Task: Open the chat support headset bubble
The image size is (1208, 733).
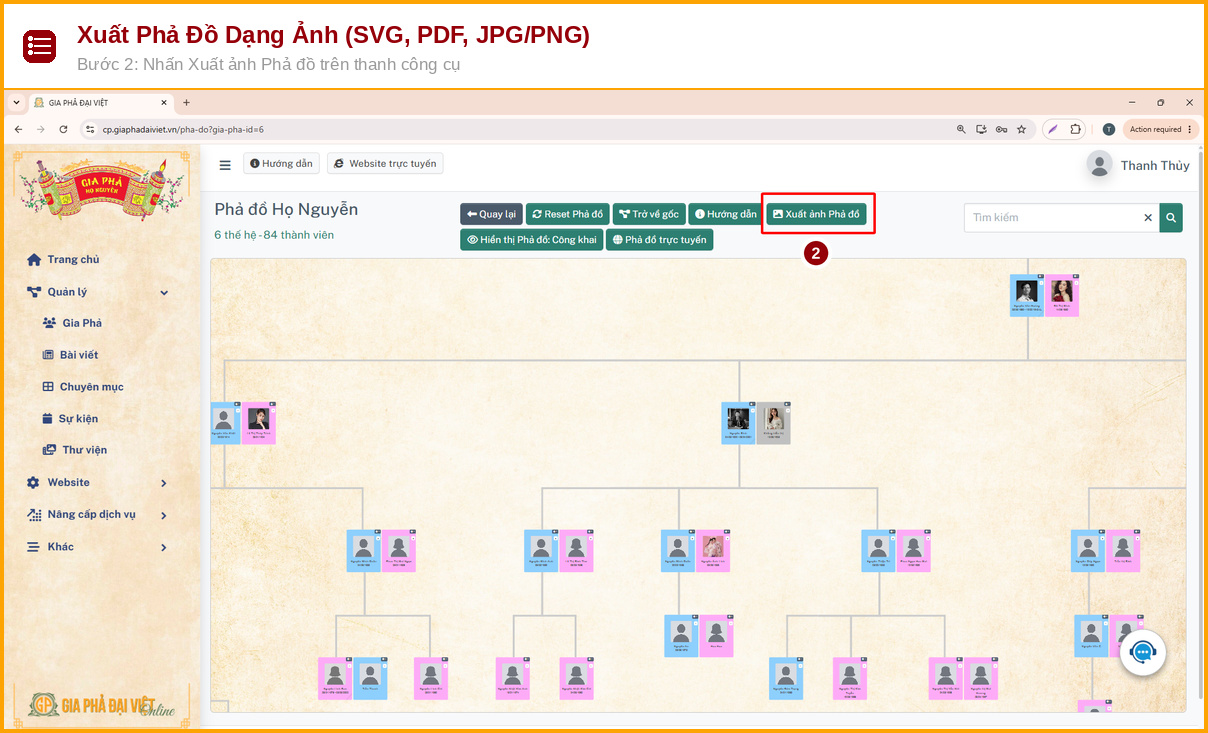Action: point(1142,653)
